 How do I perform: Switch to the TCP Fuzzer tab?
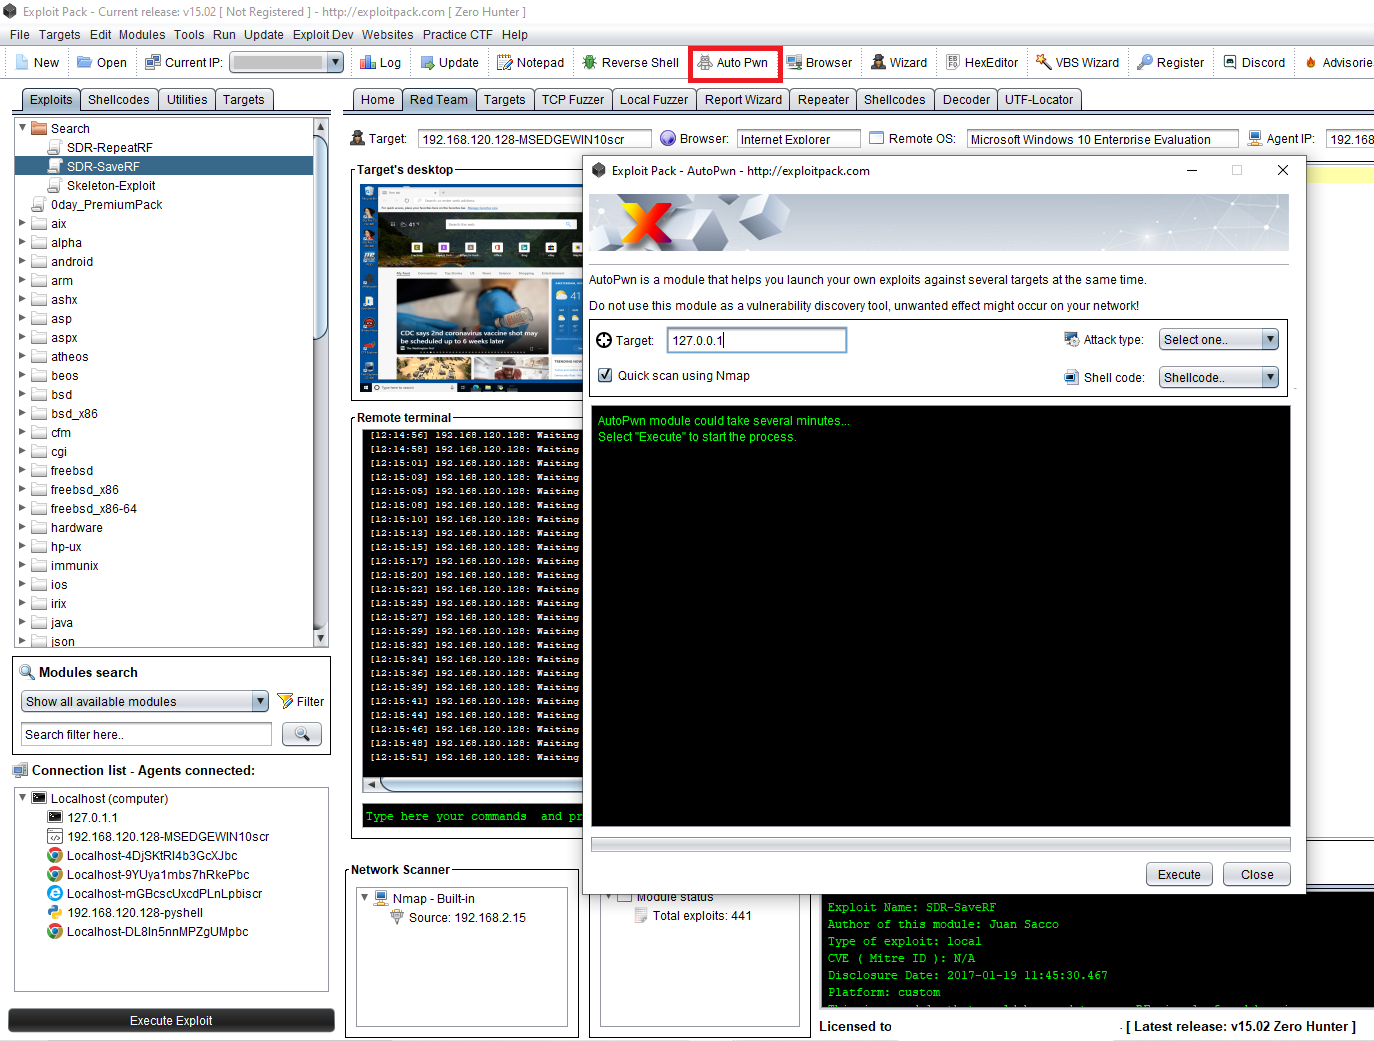[x=572, y=99]
